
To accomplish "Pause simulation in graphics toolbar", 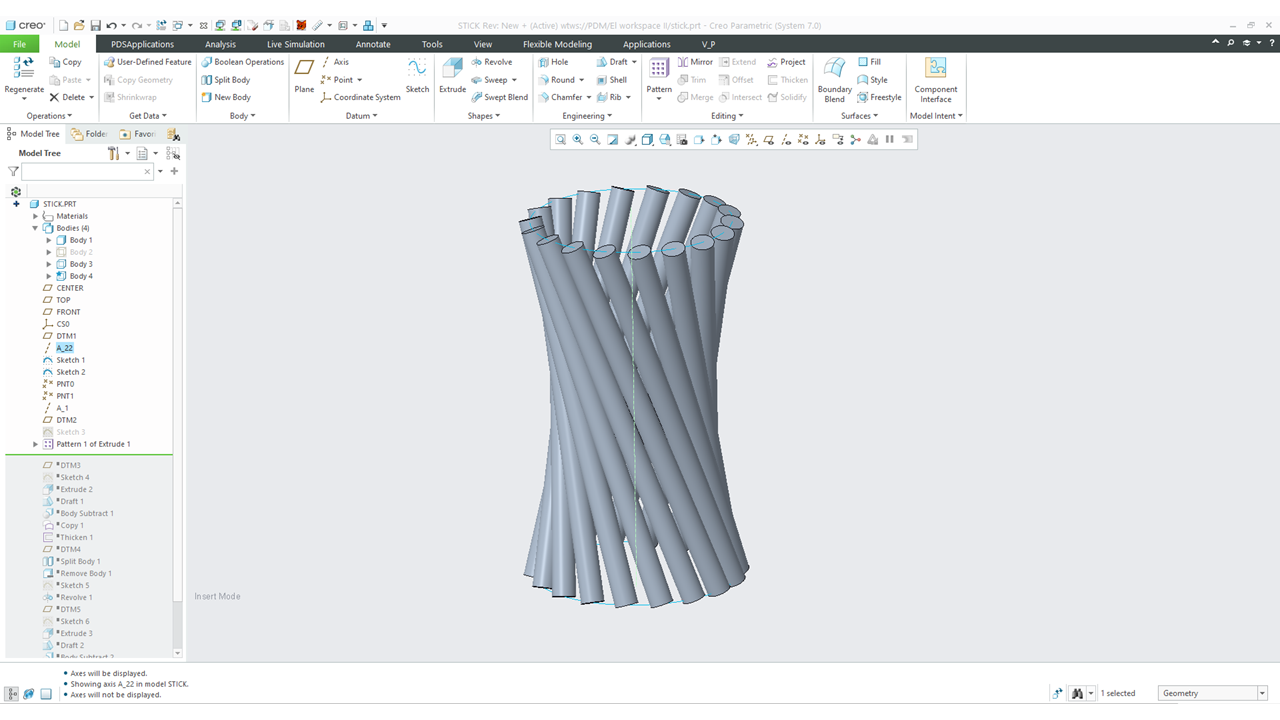I will pyautogui.click(x=889, y=140).
